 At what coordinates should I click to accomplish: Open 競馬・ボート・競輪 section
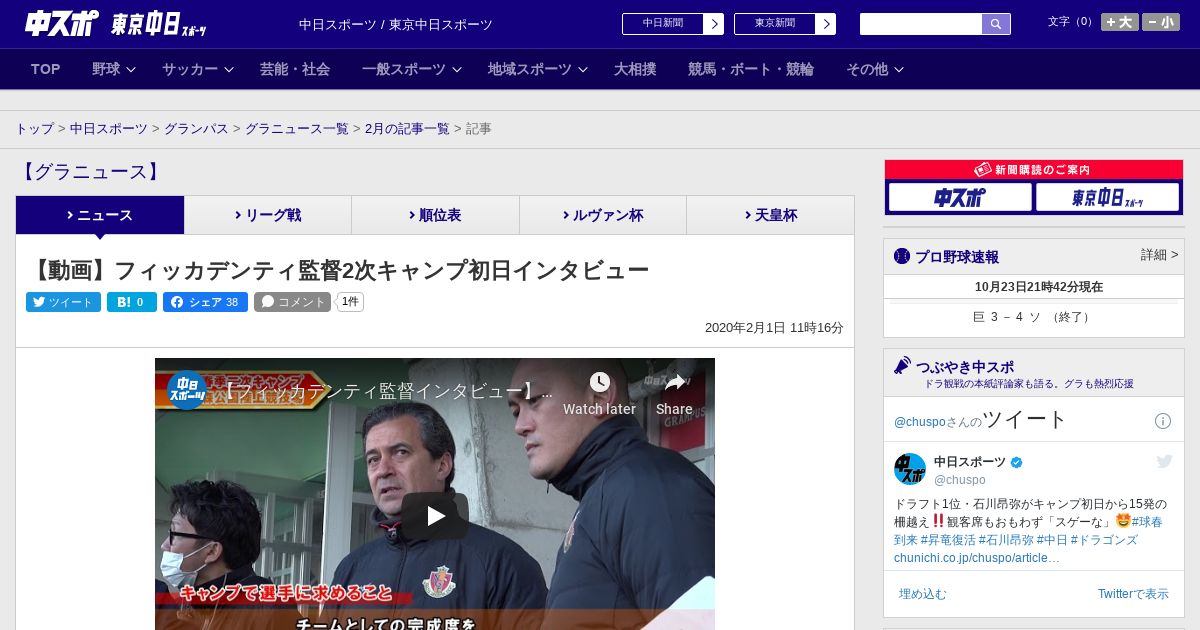(750, 69)
